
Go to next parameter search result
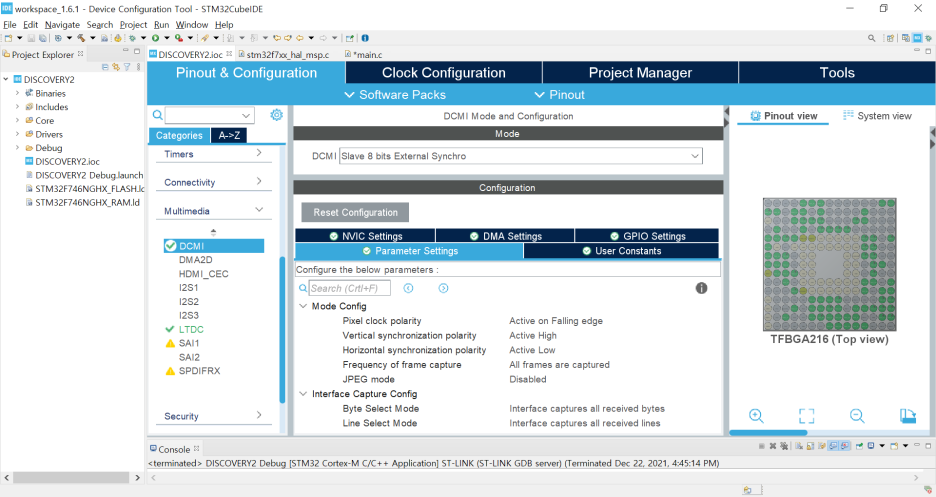444,288
